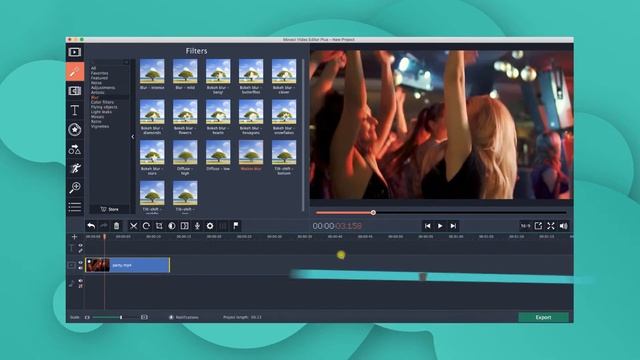Screen dimensions: 640x360
Task: Open the Import media tab
Action: (x=75, y=52)
